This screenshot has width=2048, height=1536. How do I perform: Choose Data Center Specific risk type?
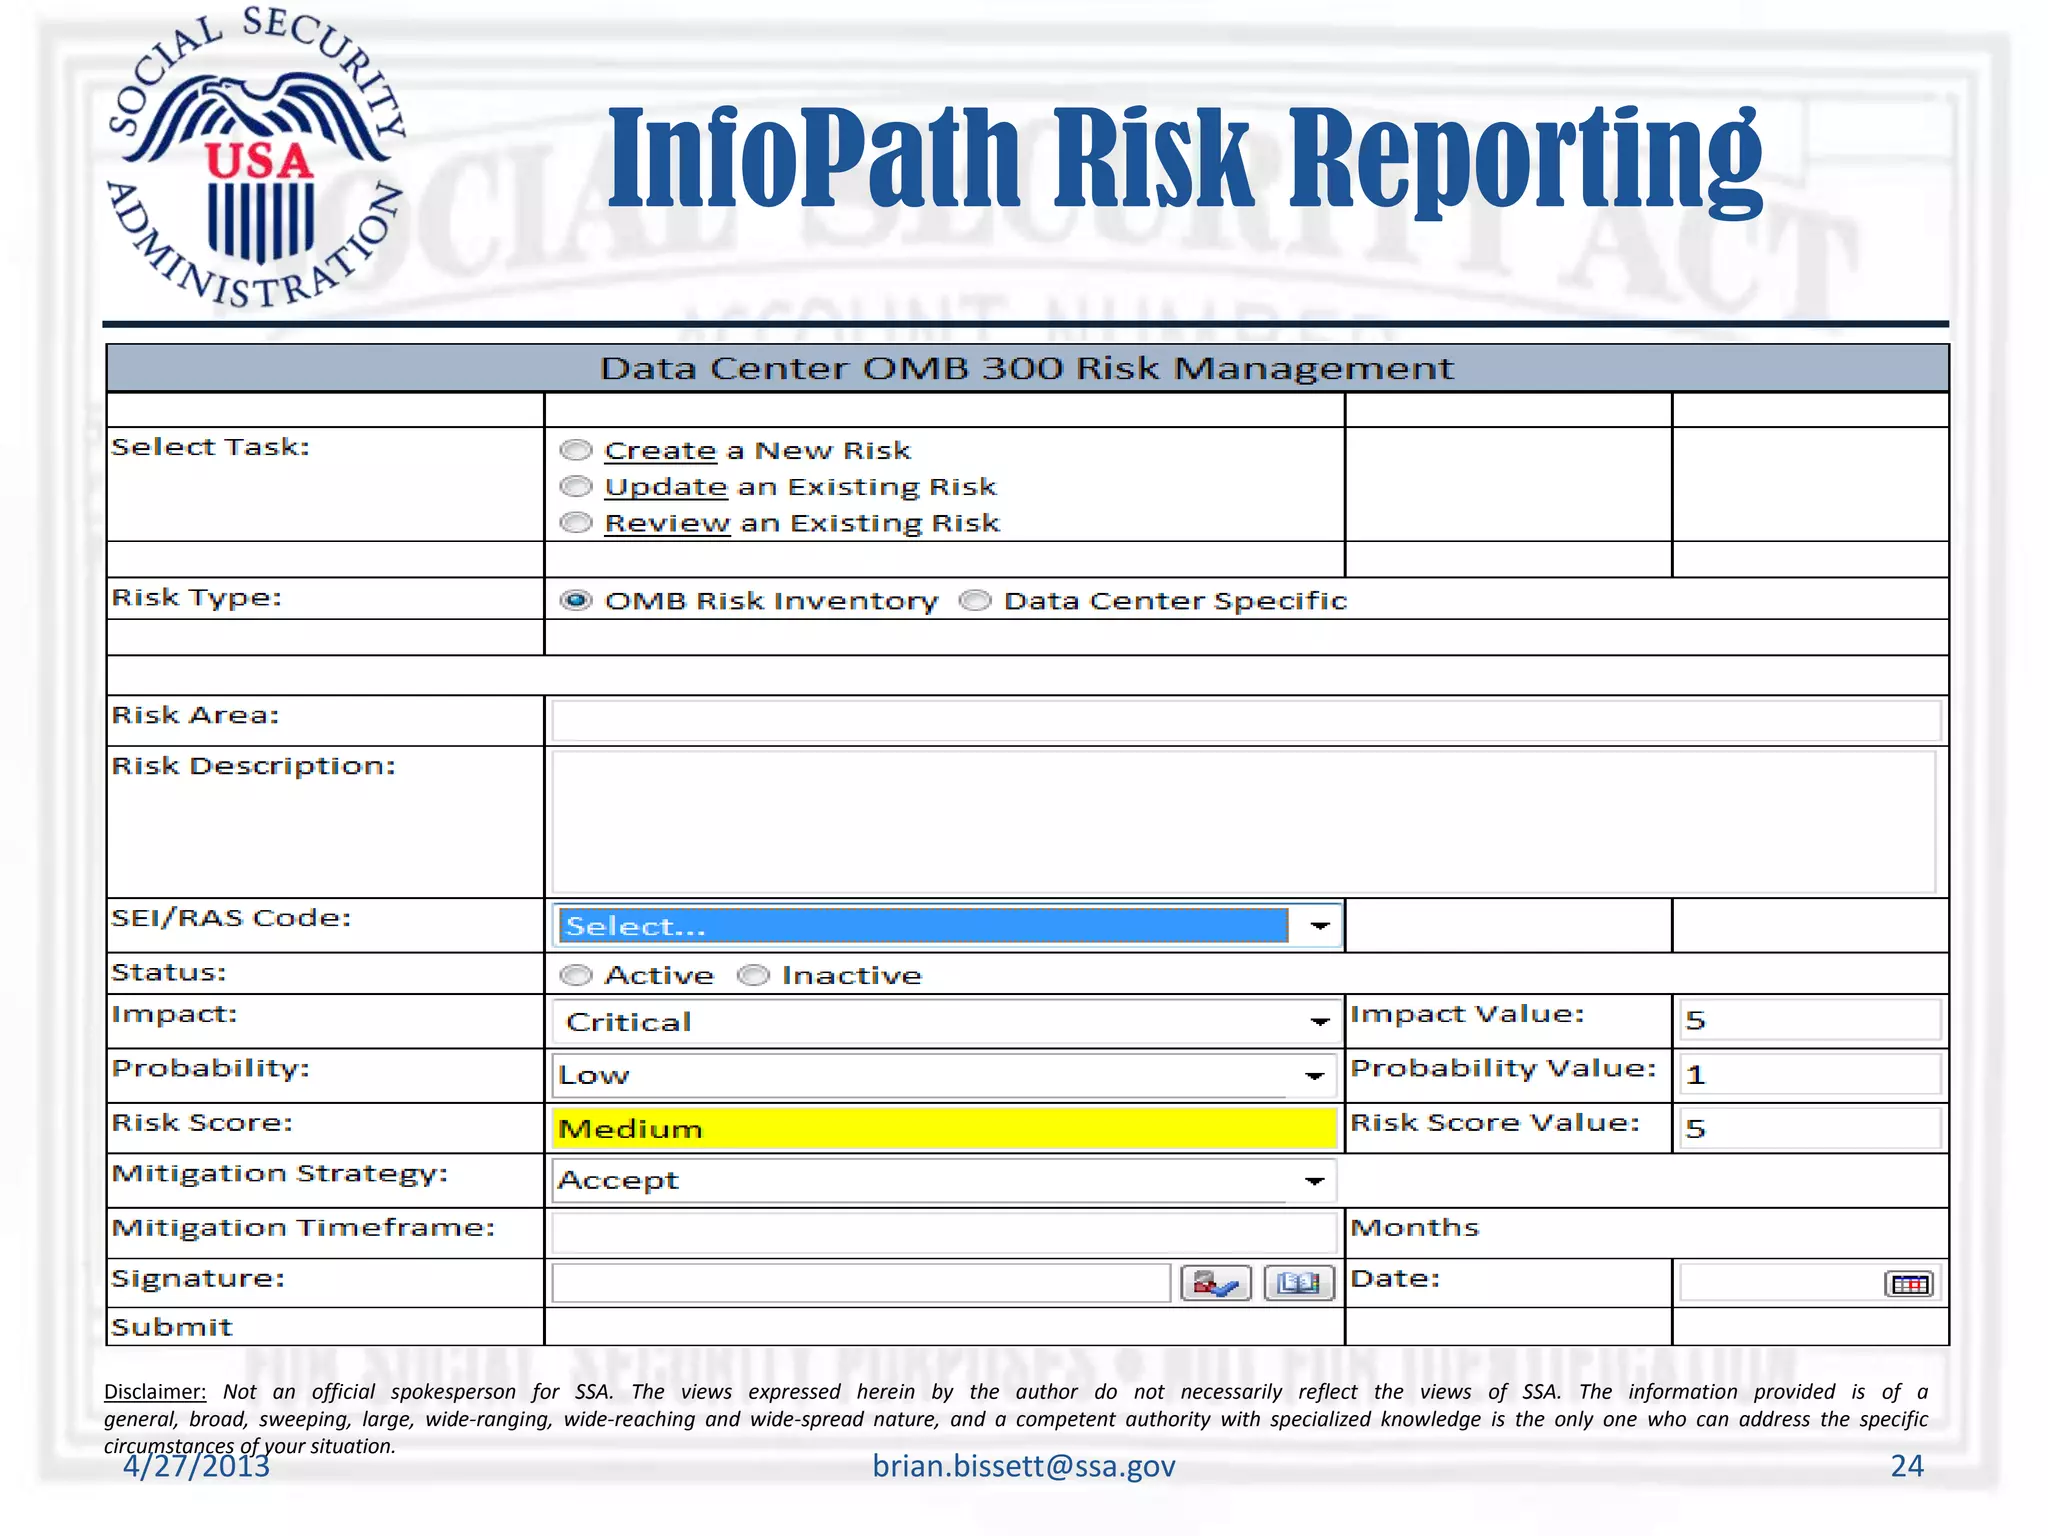975,601
